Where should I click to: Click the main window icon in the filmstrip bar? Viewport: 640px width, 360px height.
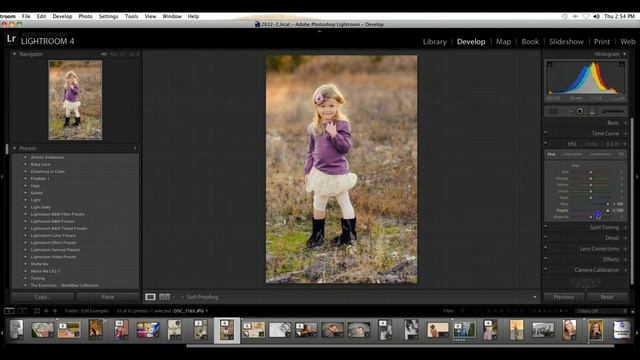9,311
